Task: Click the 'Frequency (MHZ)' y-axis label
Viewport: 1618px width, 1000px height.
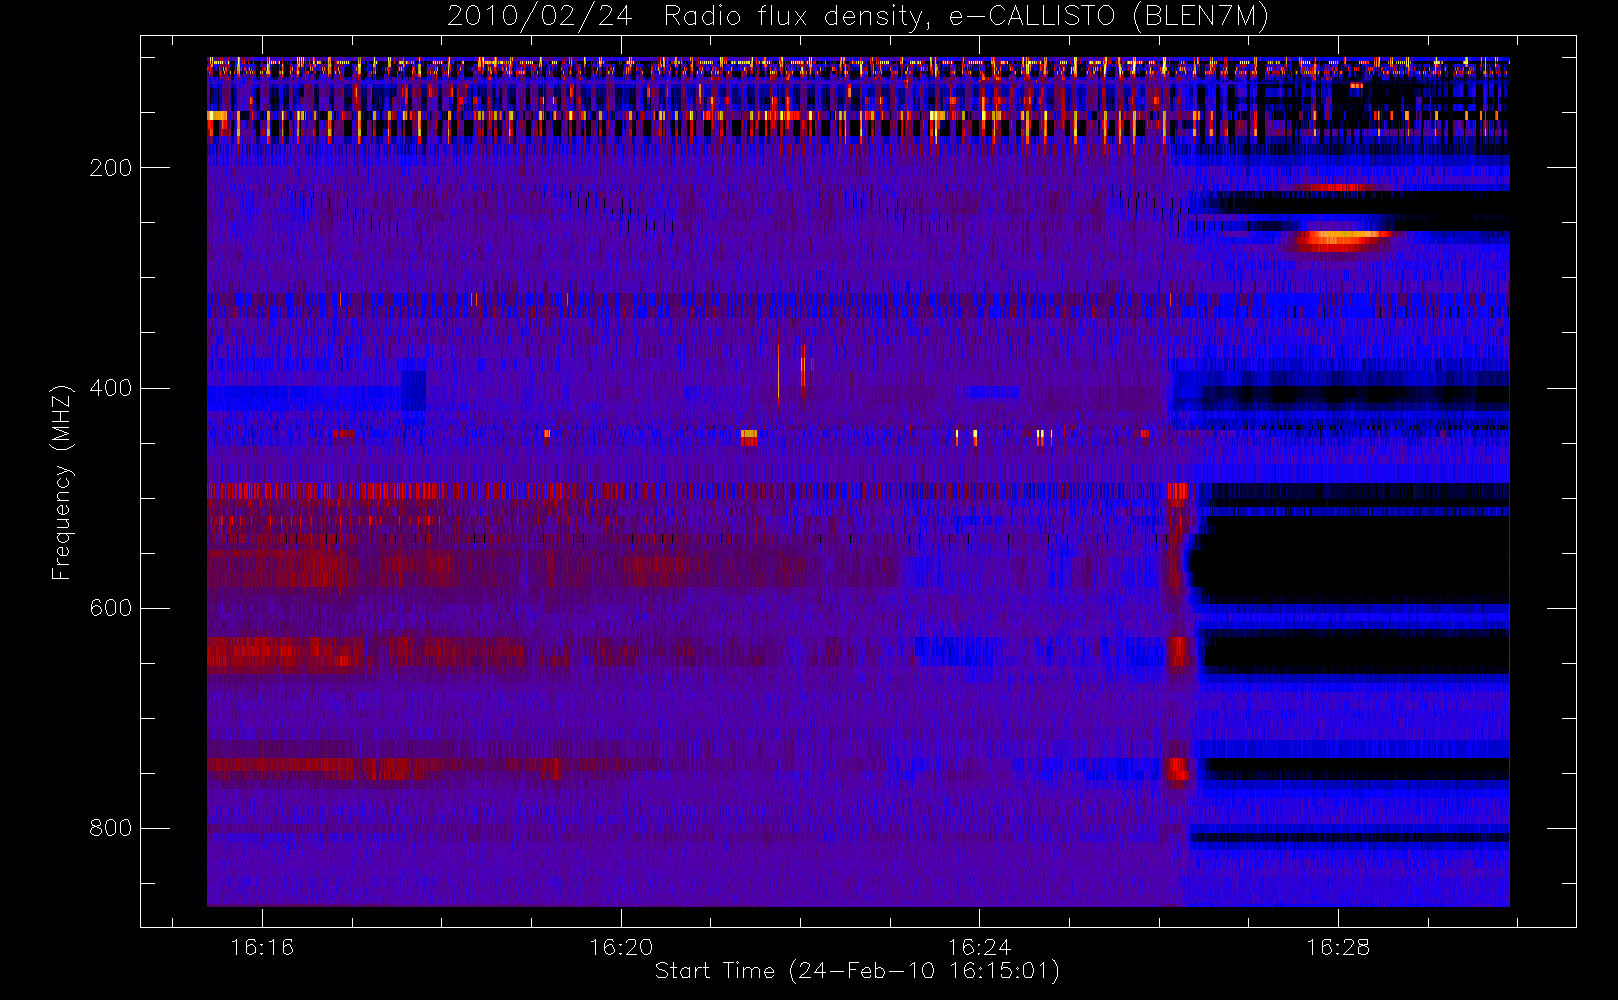Action: [x=62, y=482]
